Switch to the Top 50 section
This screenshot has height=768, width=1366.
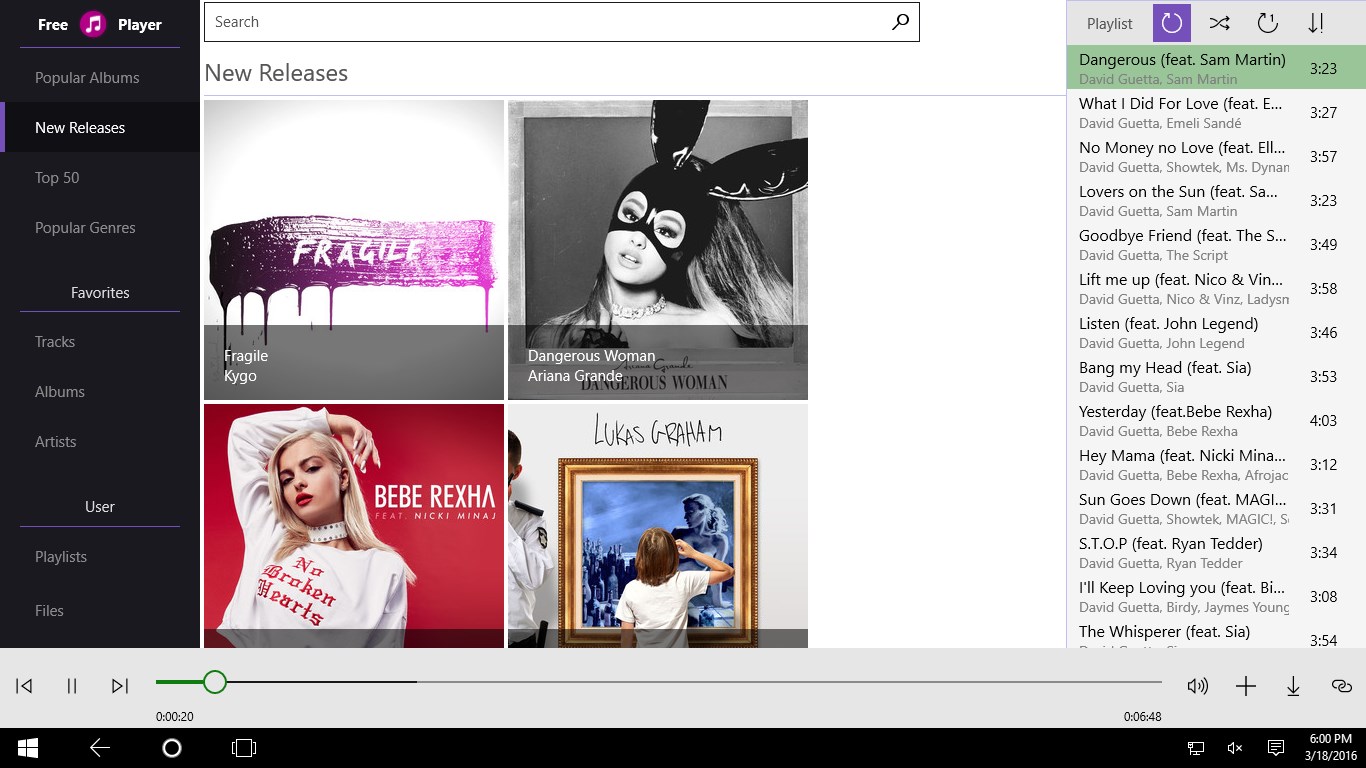coord(56,177)
